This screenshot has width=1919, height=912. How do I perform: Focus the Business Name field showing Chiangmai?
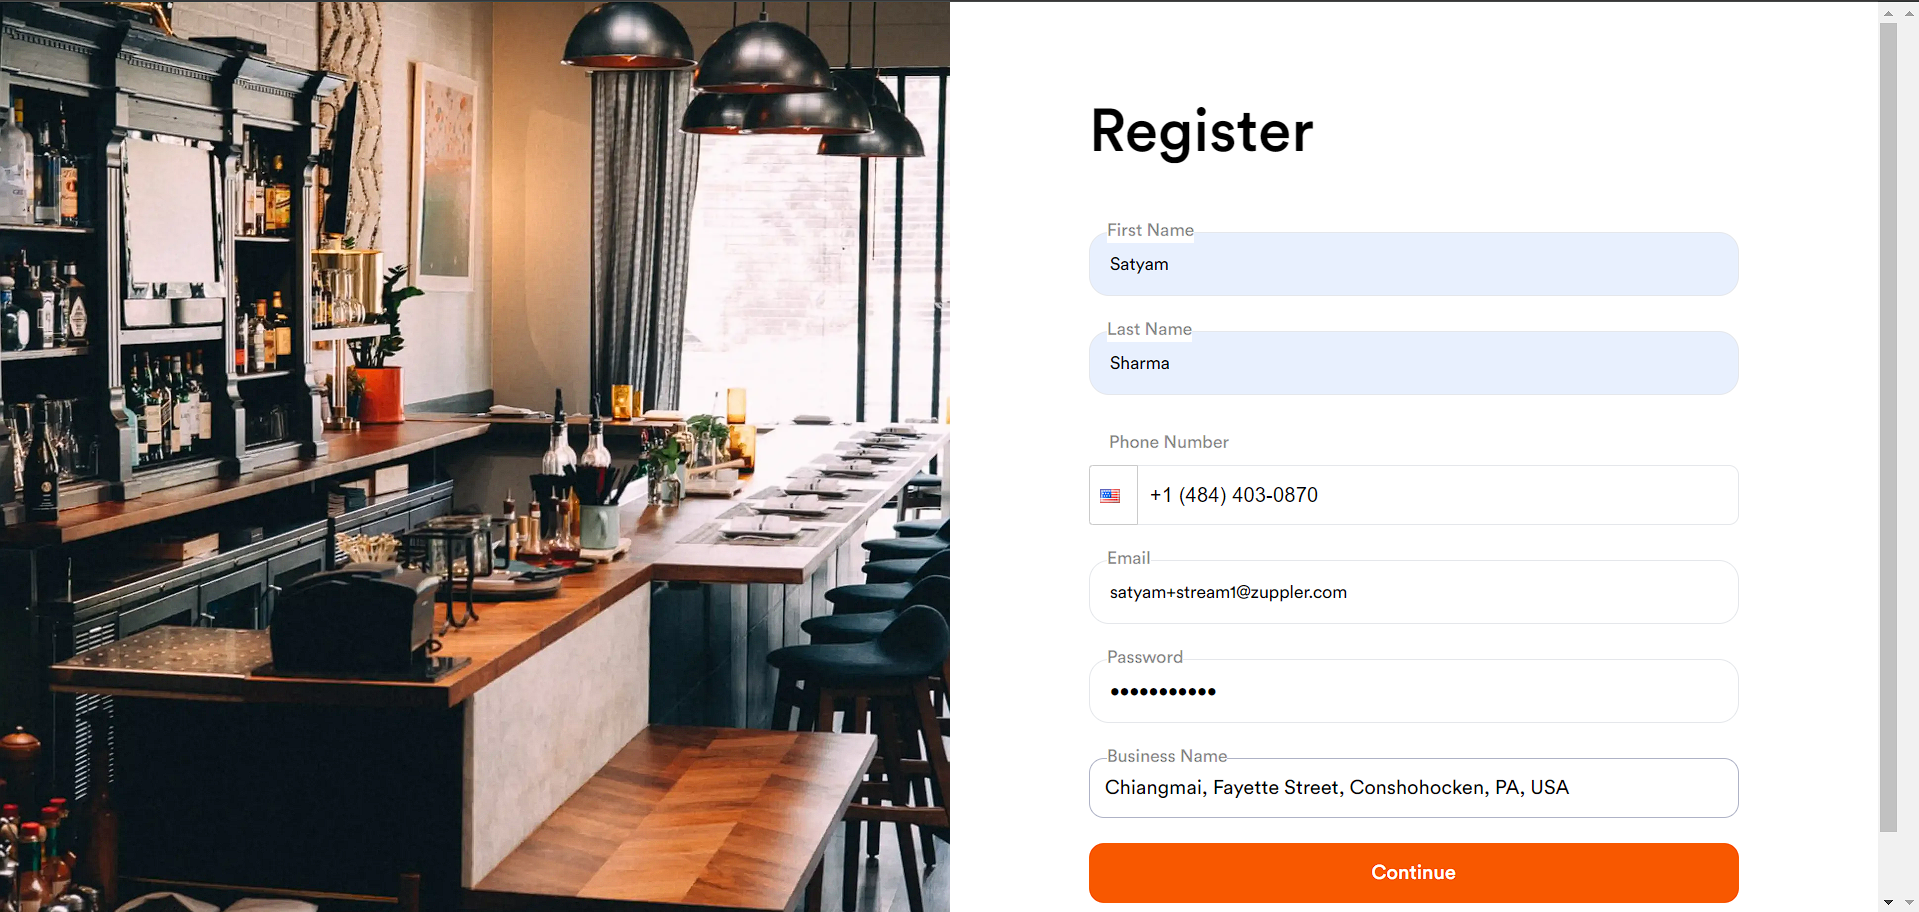pos(1413,788)
